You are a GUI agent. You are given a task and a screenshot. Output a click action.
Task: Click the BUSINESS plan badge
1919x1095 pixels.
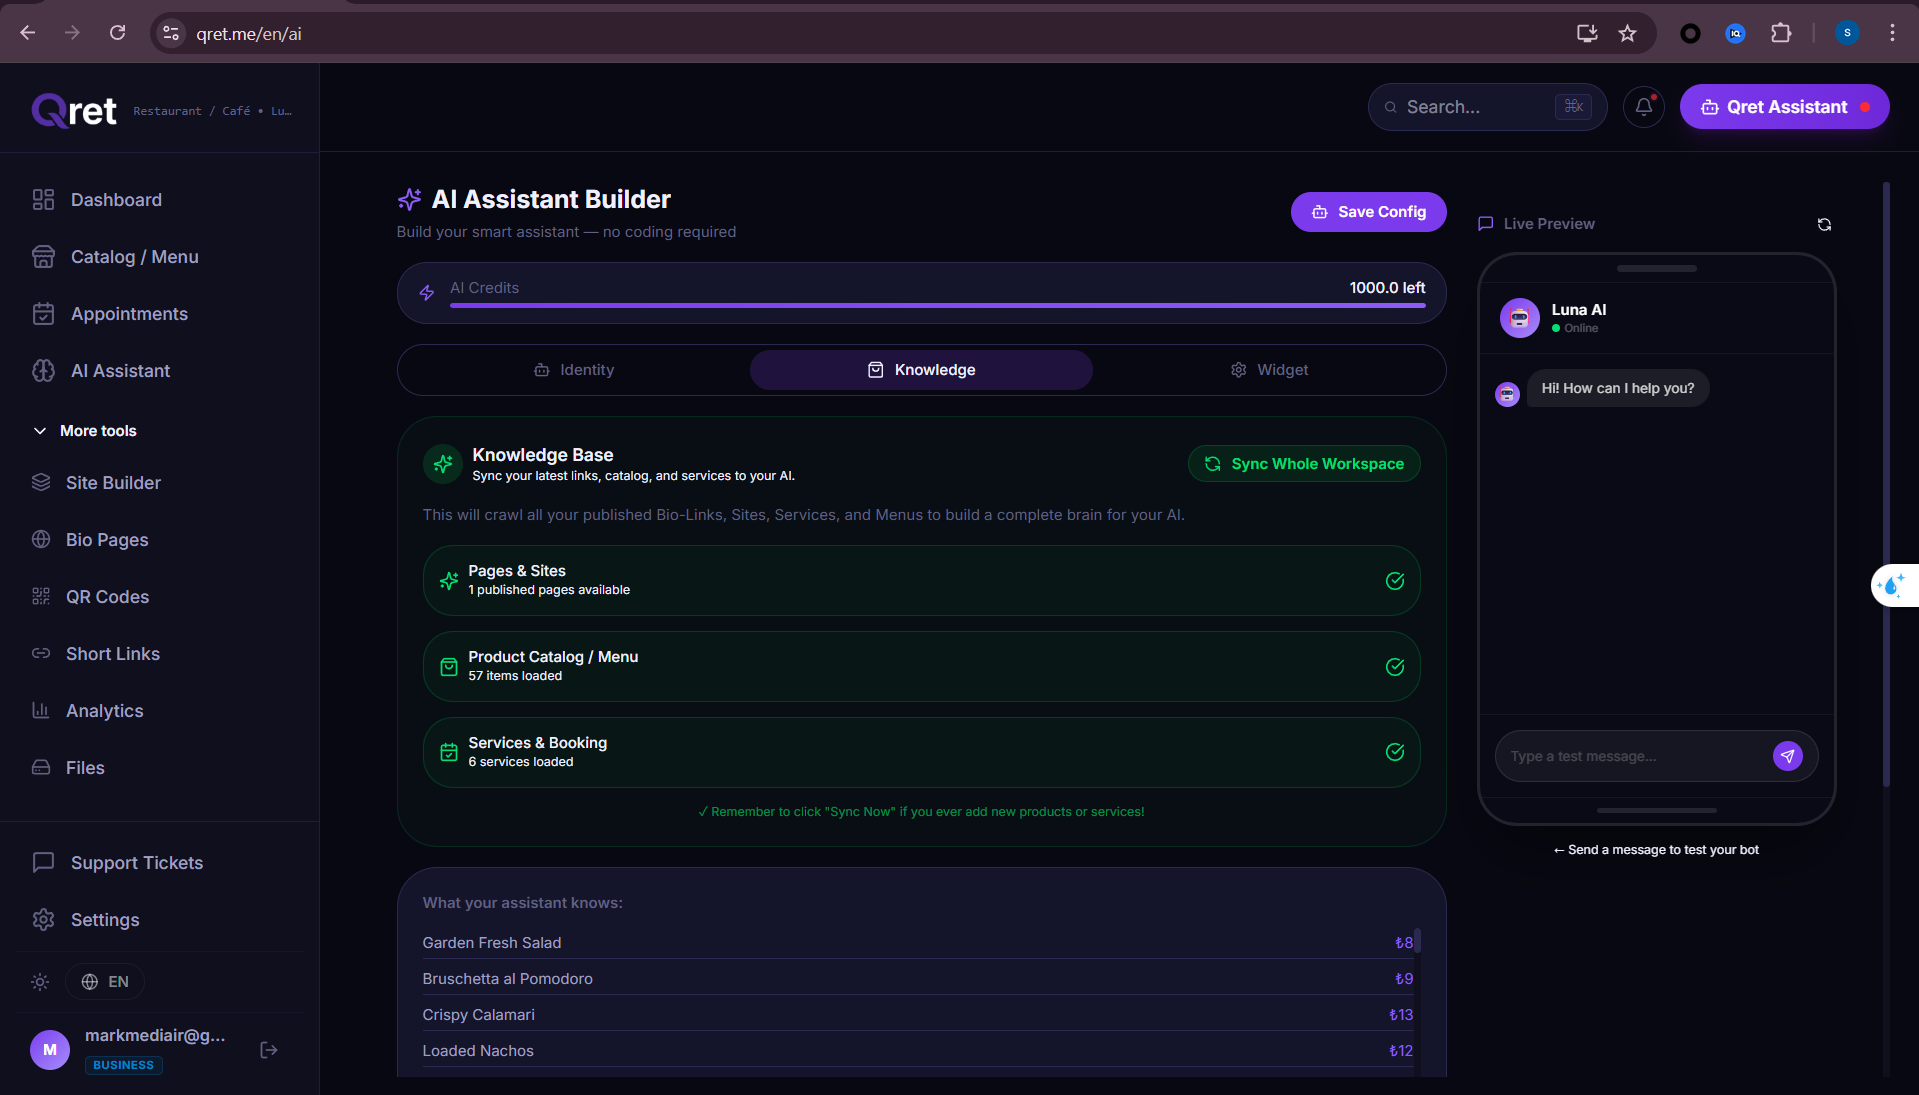pyautogui.click(x=124, y=1065)
